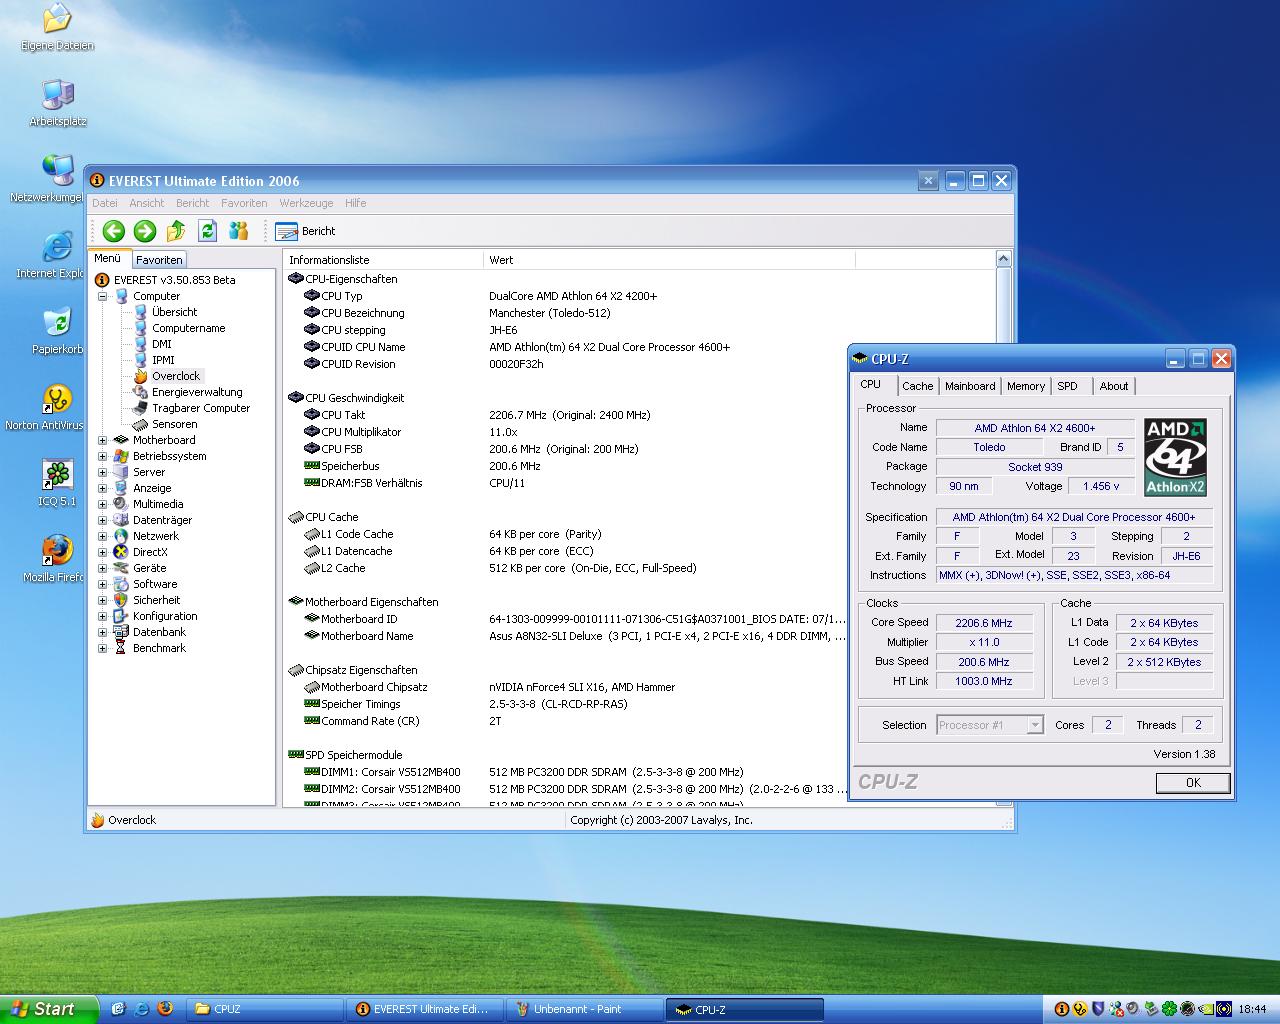Click the Refresh icon in EVEREST toolbar
Image resolution: width=1280 pixels, height=1024 pixels.
pyautogui.click(x=207, y=231)
